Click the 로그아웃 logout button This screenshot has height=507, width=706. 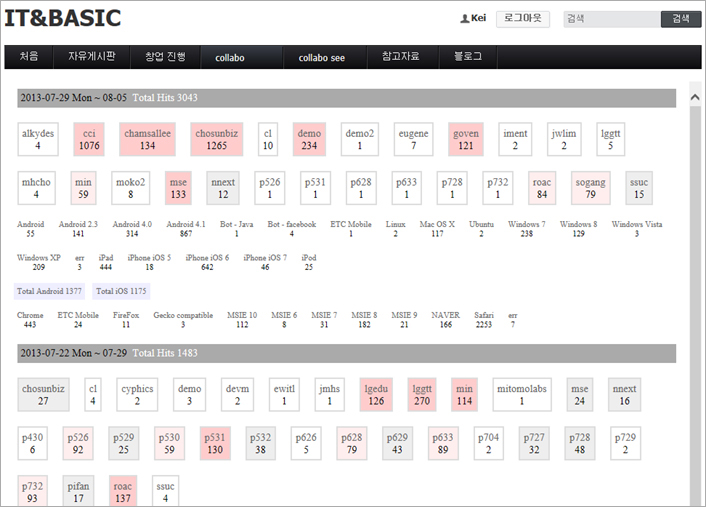(x=523, y=19)
